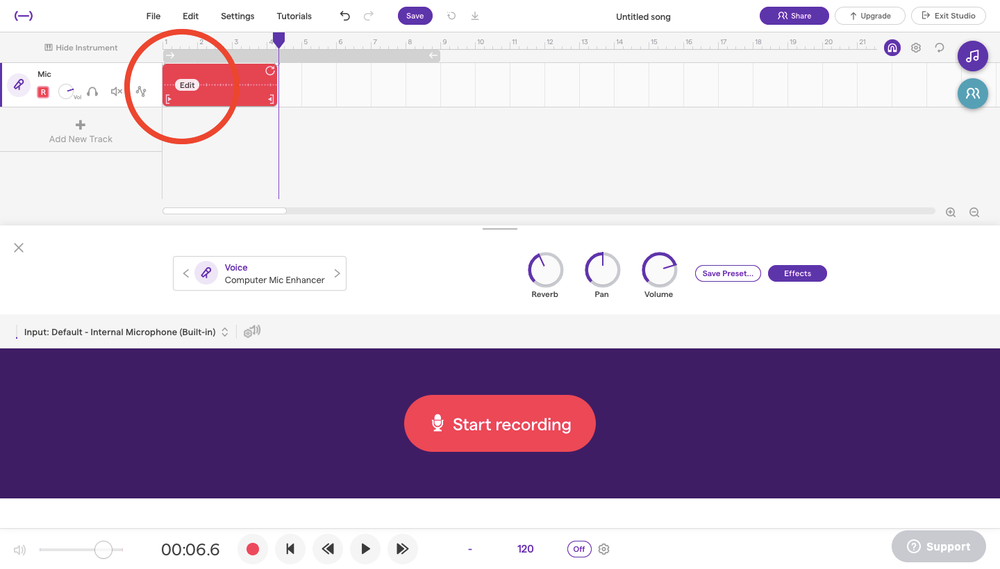This screenshot has height=569, width=1000.
Task: Open the Edit menu
Action: pos(191,16)
